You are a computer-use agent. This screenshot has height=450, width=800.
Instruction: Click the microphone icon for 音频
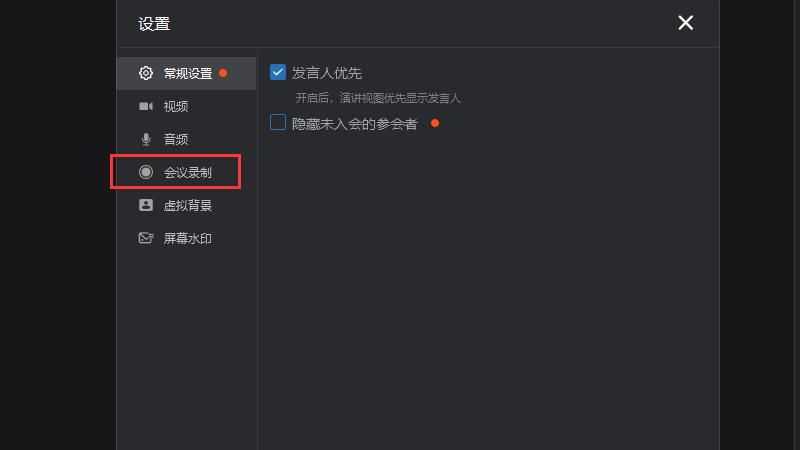point(146,139)
